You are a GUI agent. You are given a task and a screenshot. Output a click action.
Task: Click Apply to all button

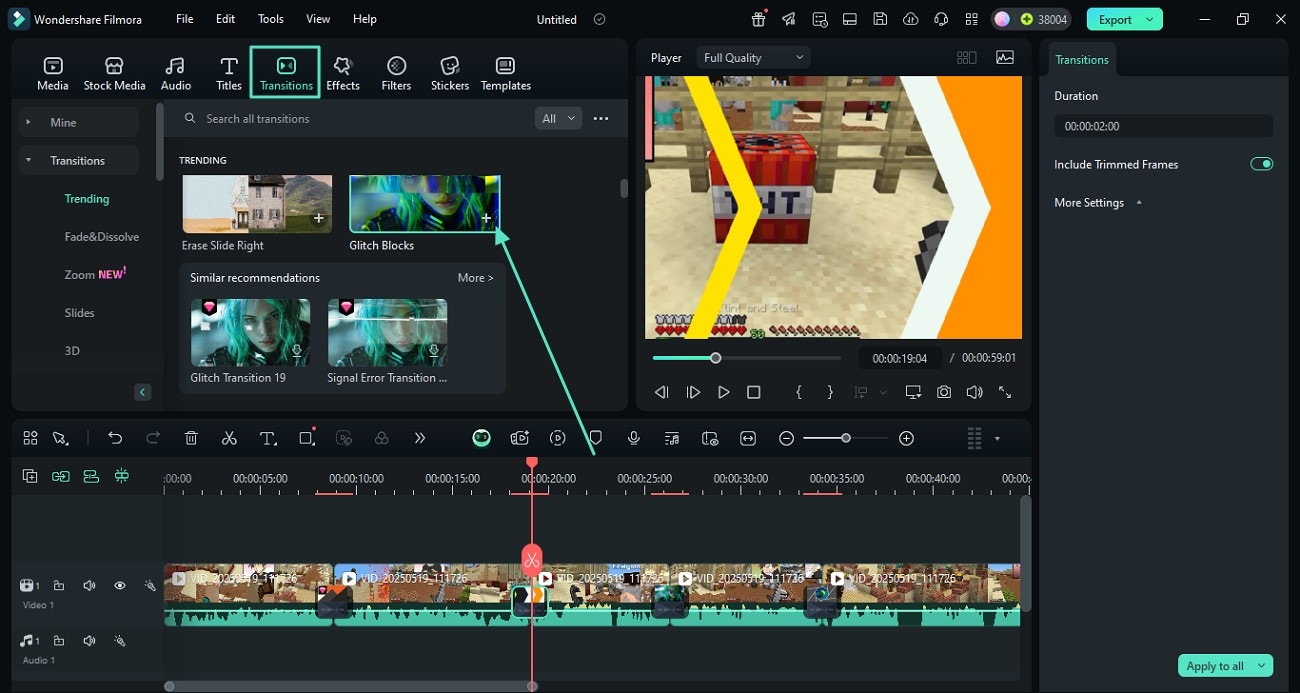(x=1215, y=666)
